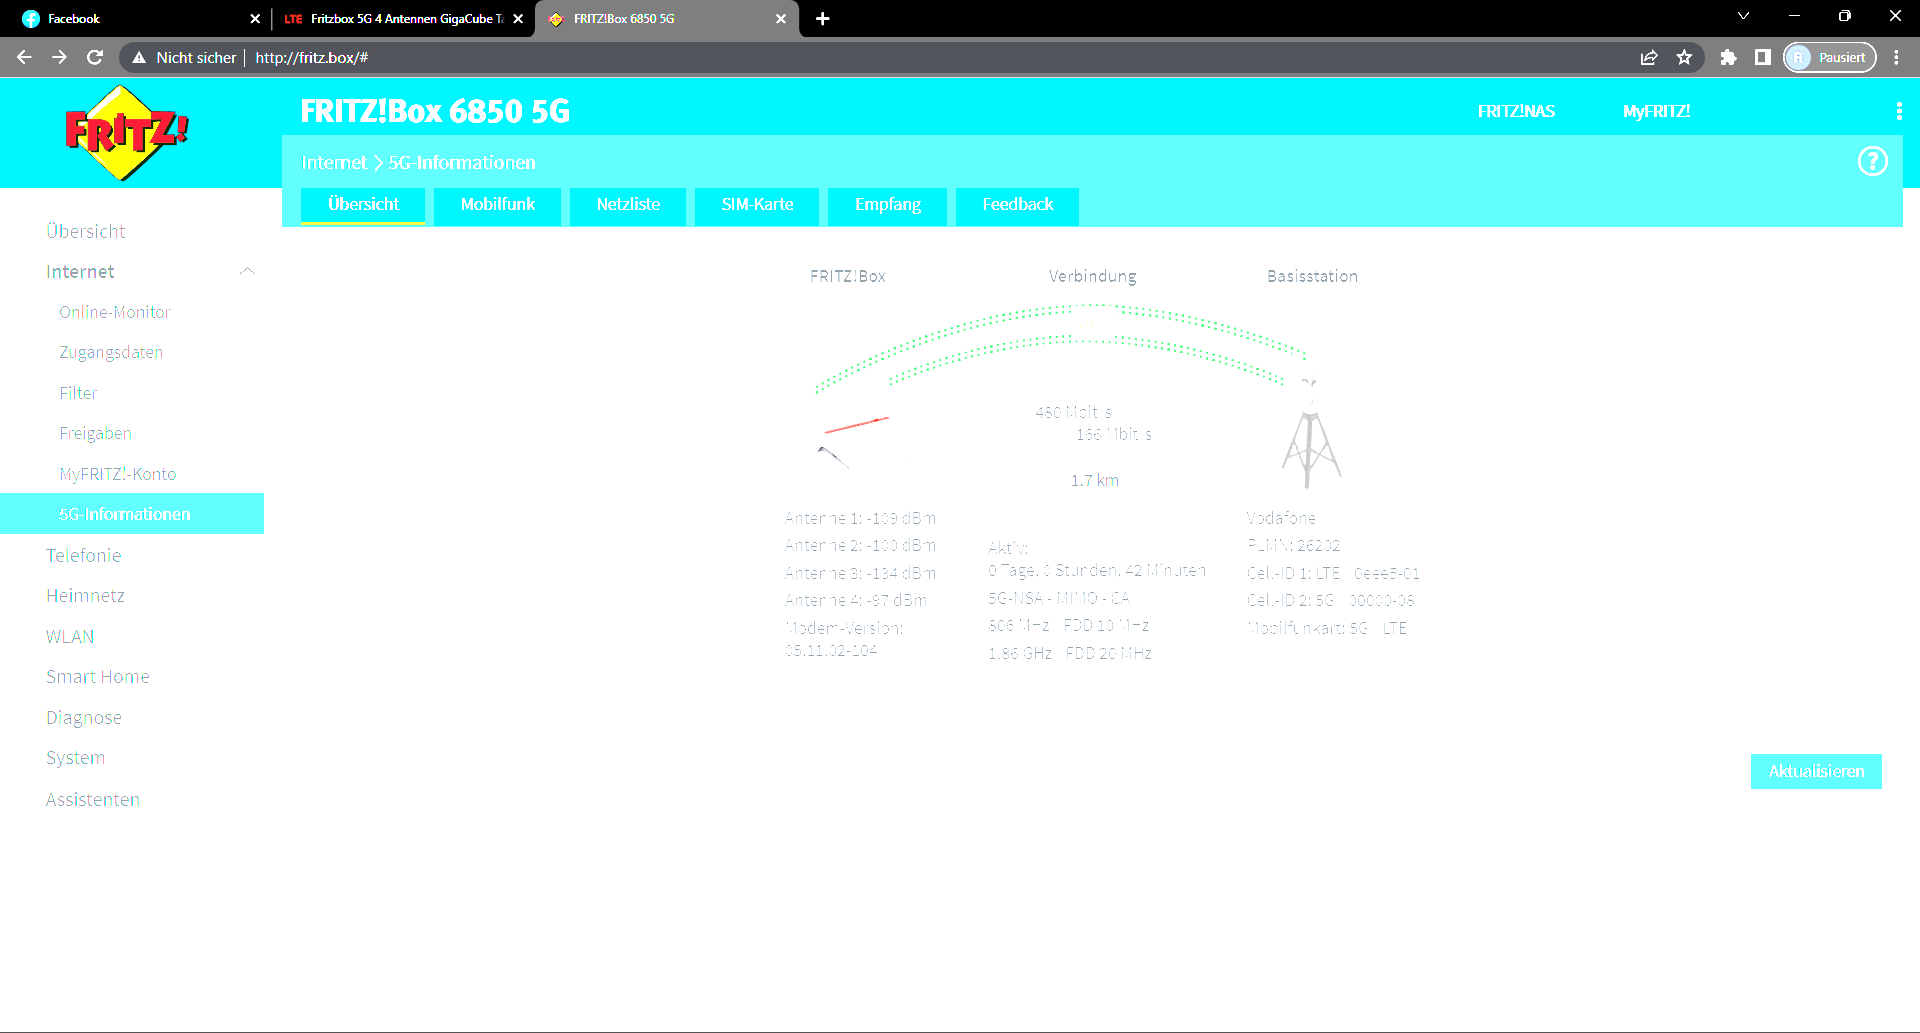This screenshot has width=1920, height=1033.
Task: Bookmark this page with star icon
Action: coord(1684,57)
